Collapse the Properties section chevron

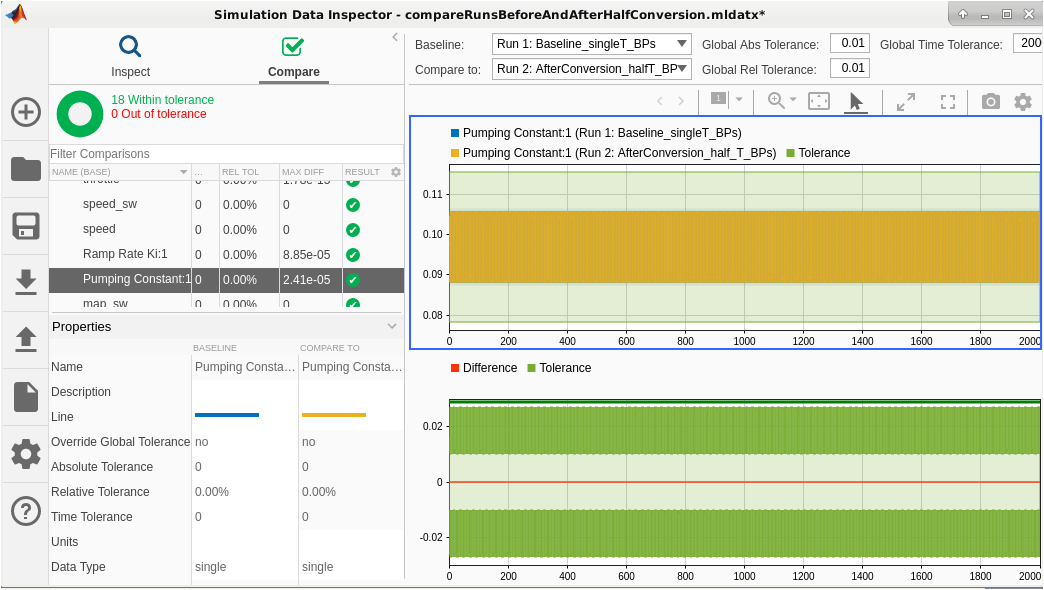click(392, 327)
